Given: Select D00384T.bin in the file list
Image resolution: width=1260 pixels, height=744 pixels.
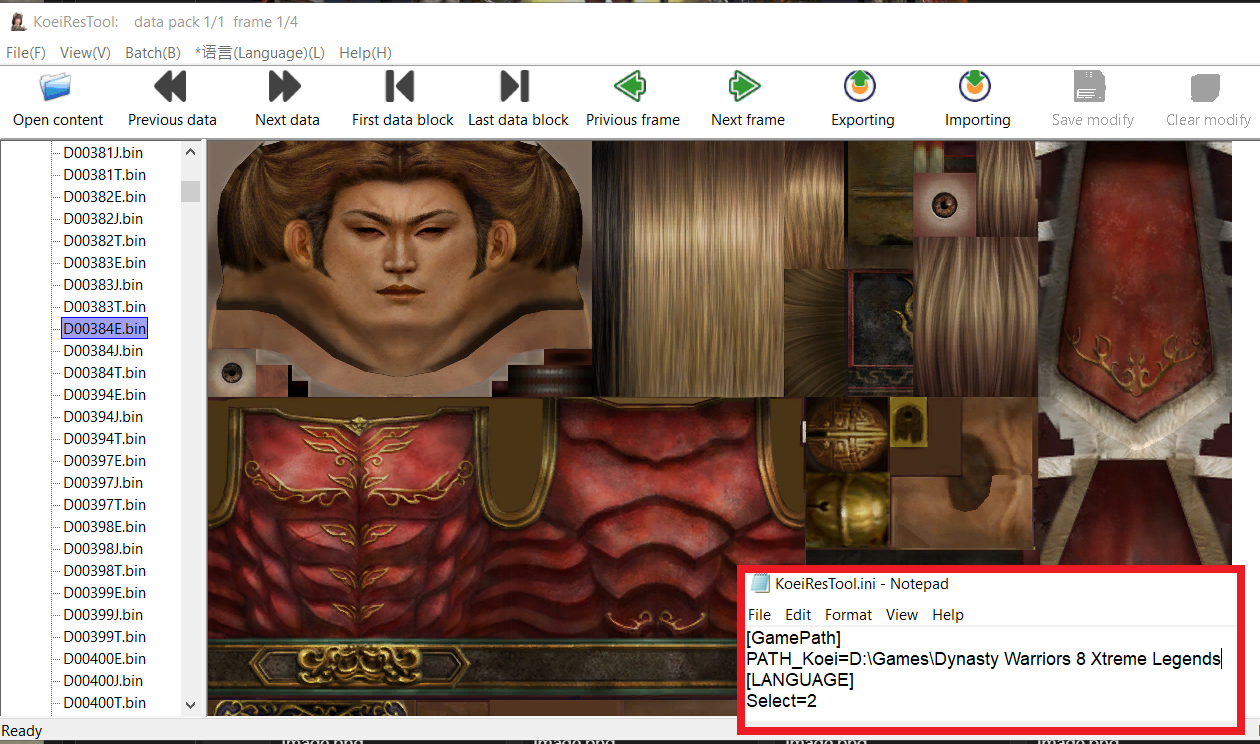Looking at the screenshot, I should (x=104, y=372).
